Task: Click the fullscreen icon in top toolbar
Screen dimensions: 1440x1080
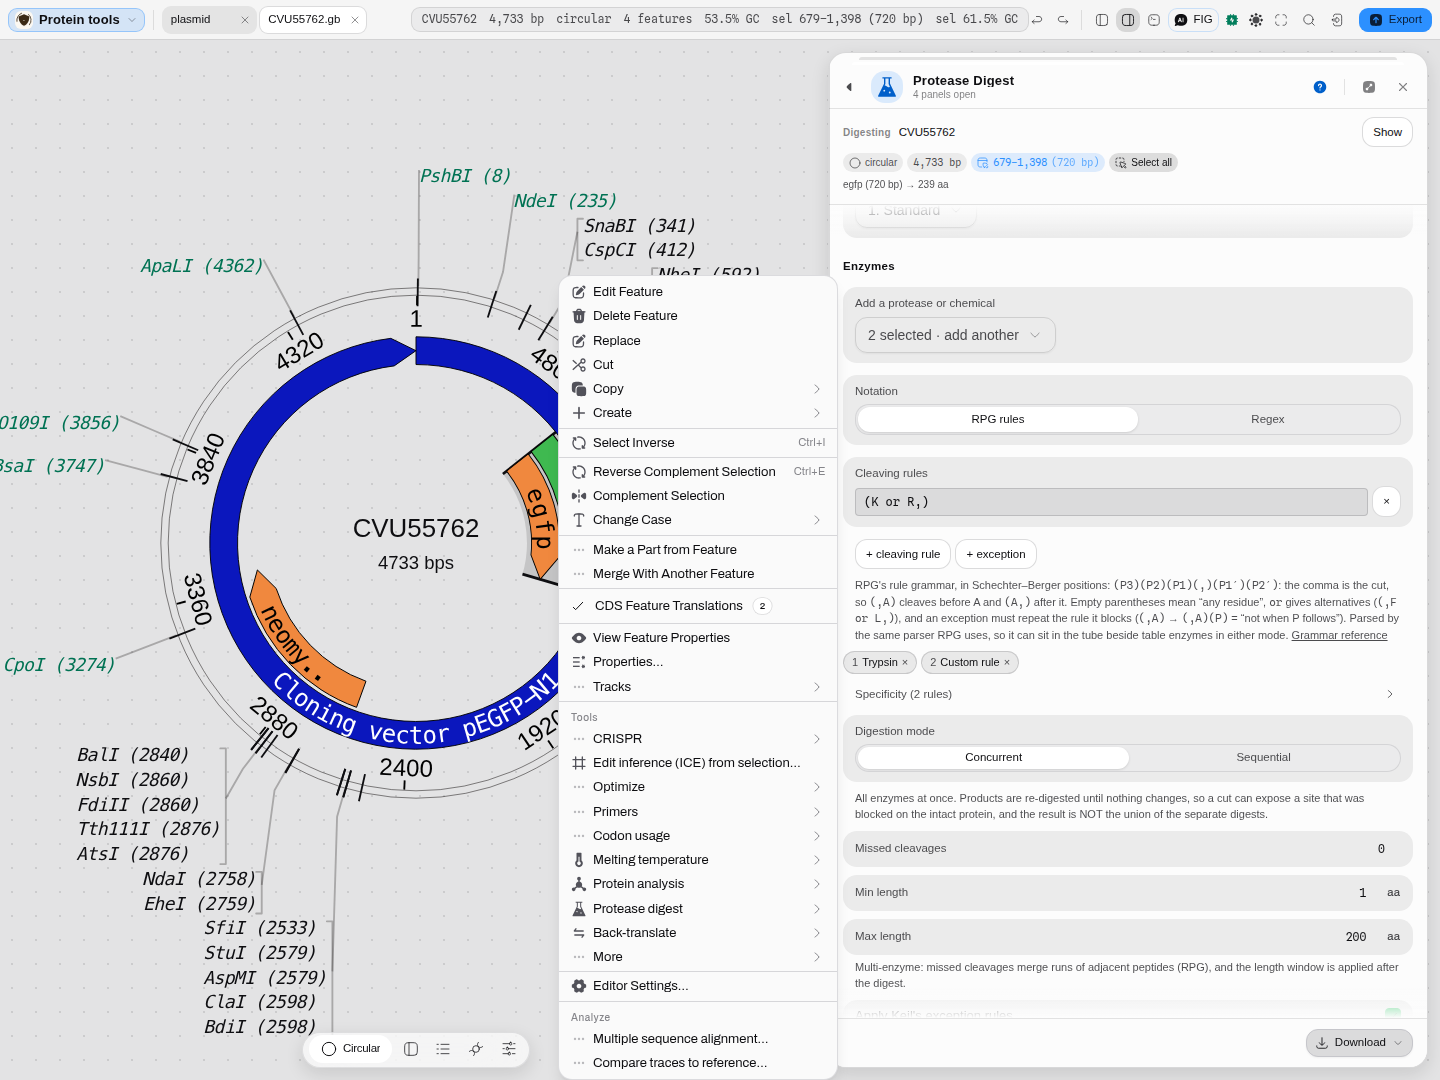Action: click(x=1281, y=20)
